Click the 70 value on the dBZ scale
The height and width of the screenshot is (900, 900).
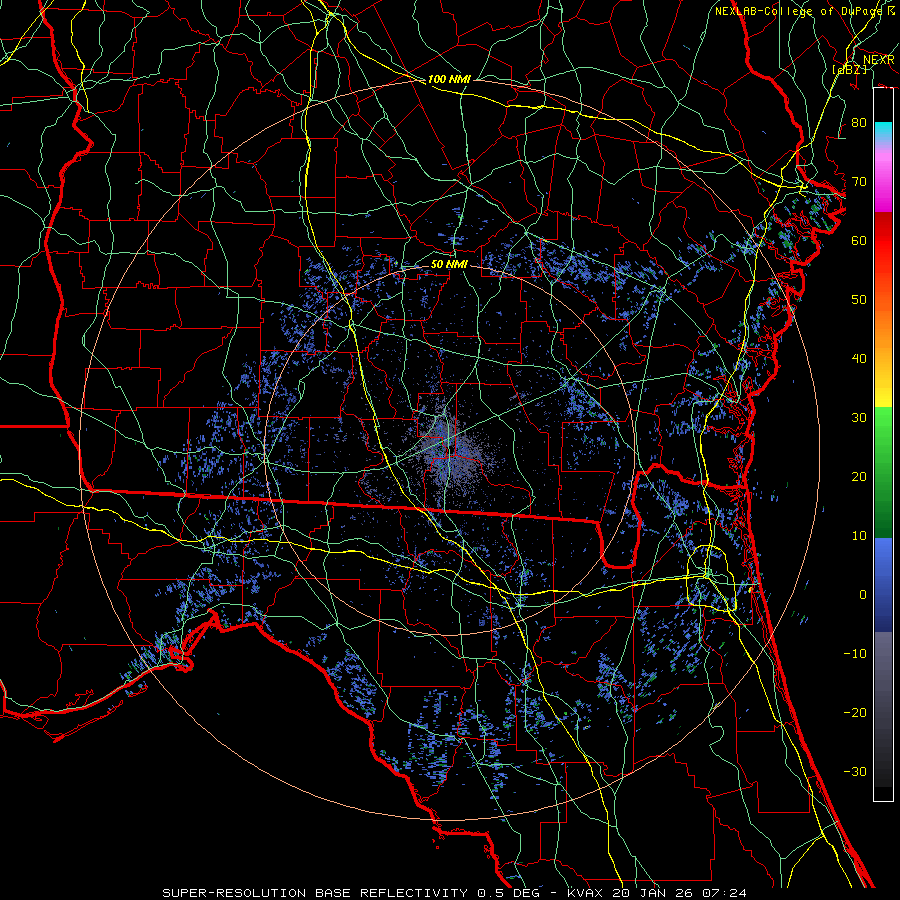click(x=859, y=181)
